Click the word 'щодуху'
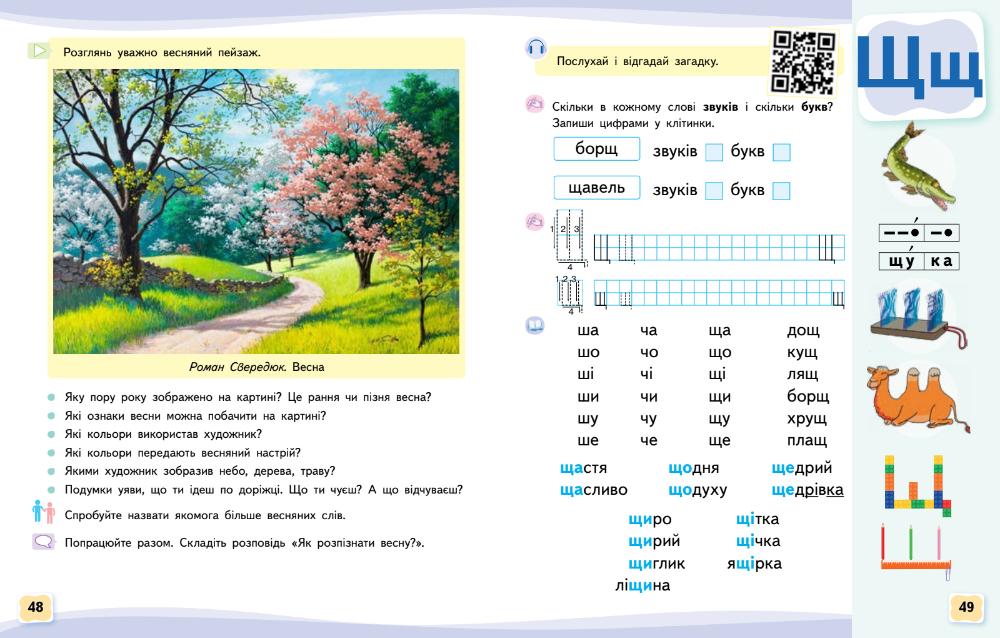Image resolution: width=1000 pixels, height=638 pixels. [x=697, y=490]
